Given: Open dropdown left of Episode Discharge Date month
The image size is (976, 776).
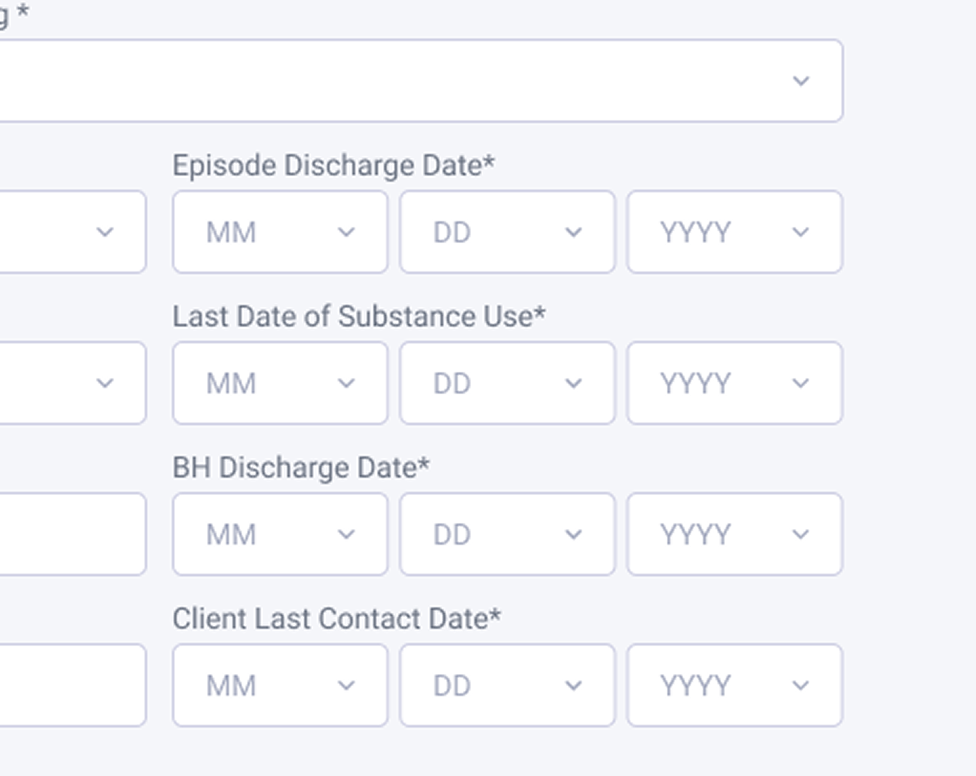Looking at the screenshot, I should tap(70, 232).
